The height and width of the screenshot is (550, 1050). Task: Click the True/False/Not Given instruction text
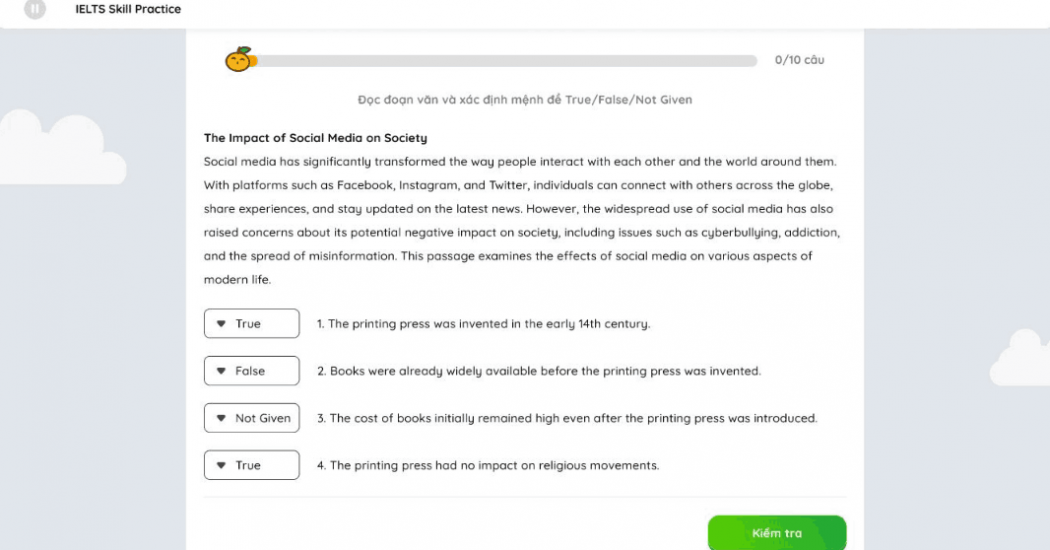[524, 100]
